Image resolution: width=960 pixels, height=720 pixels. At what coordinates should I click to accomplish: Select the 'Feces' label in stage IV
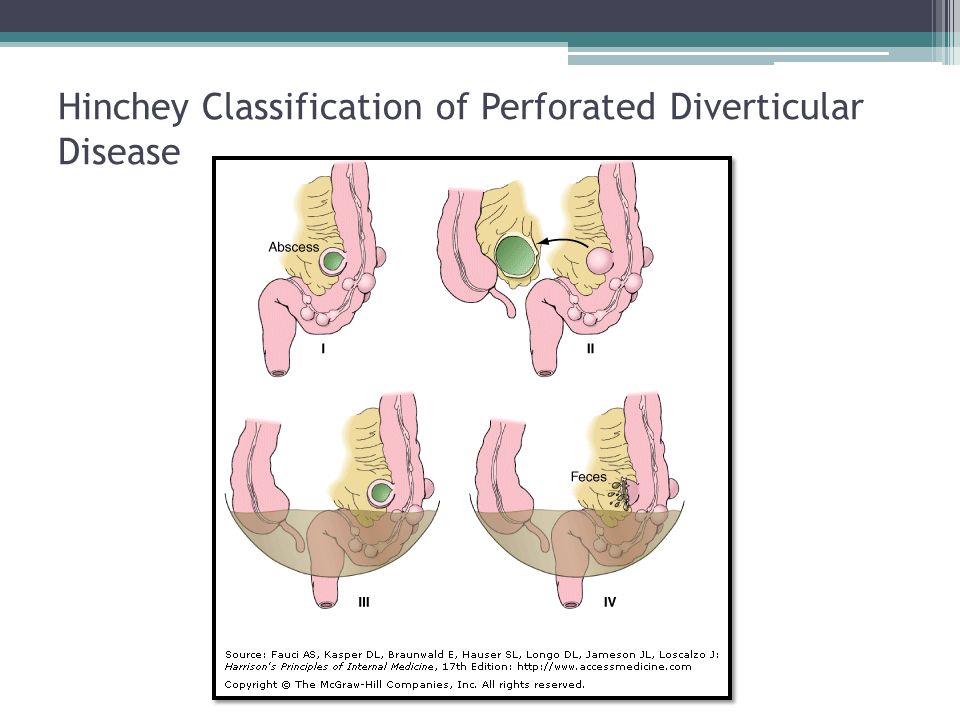588,476
